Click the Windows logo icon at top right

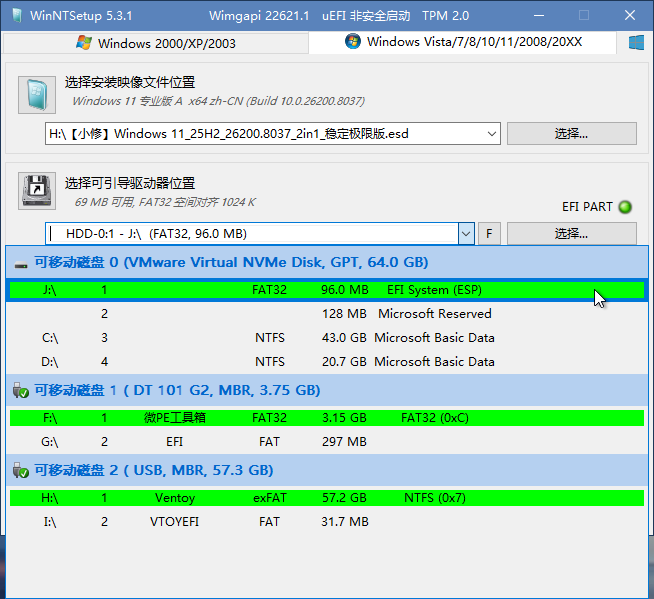636,43
